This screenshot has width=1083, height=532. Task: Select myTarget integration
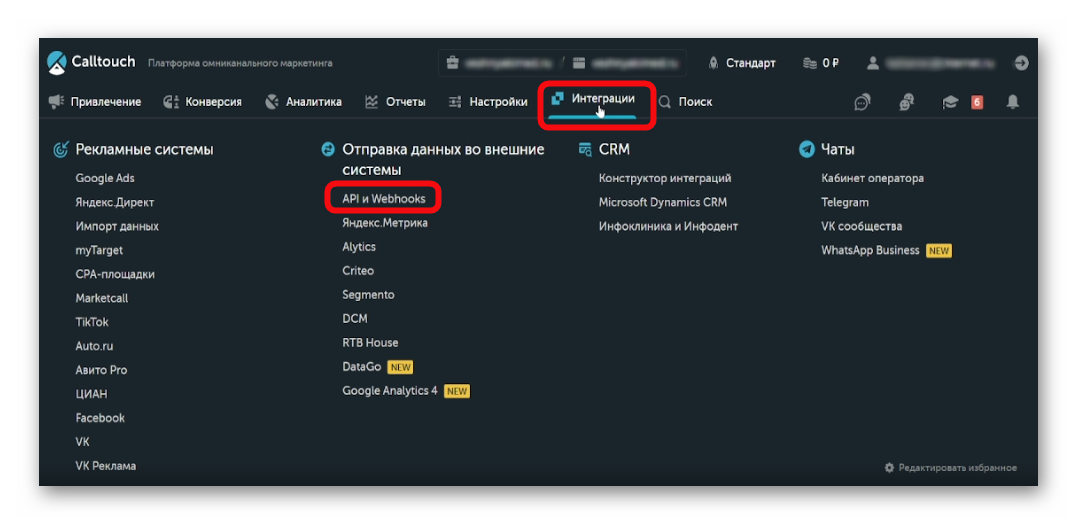[99, 250]
